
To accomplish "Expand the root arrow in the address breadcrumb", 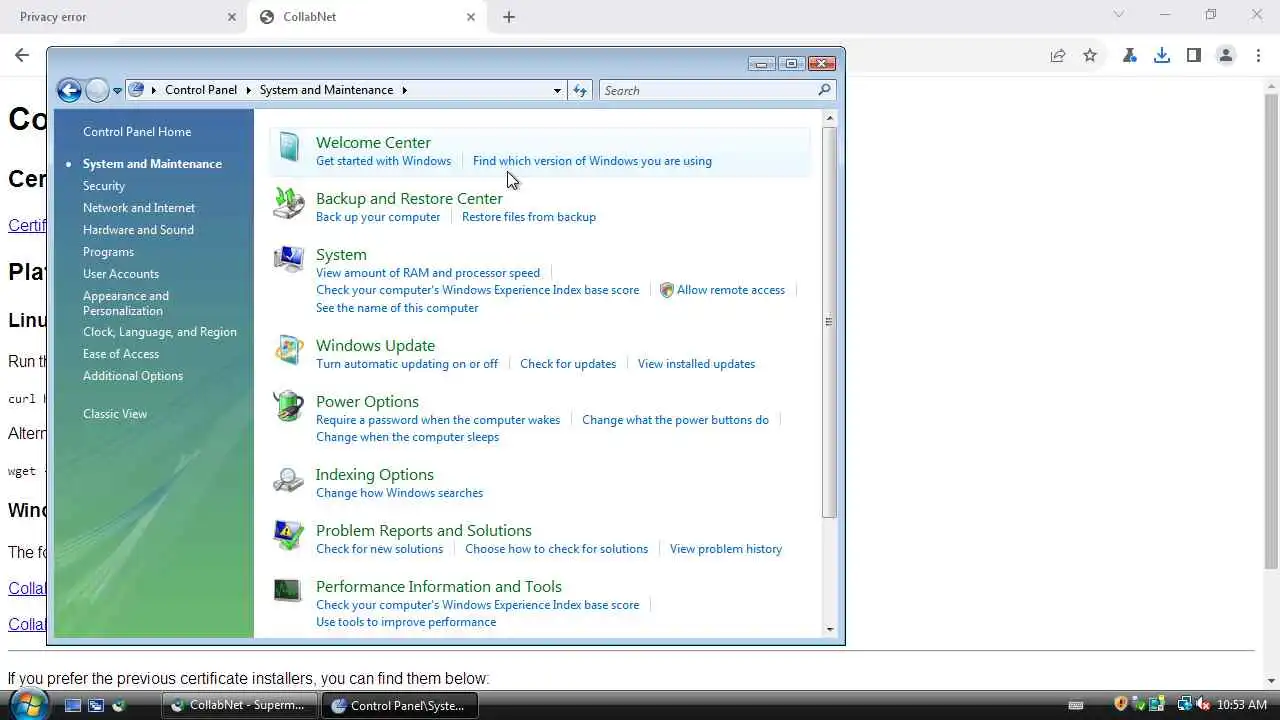I will click(154, 90).
